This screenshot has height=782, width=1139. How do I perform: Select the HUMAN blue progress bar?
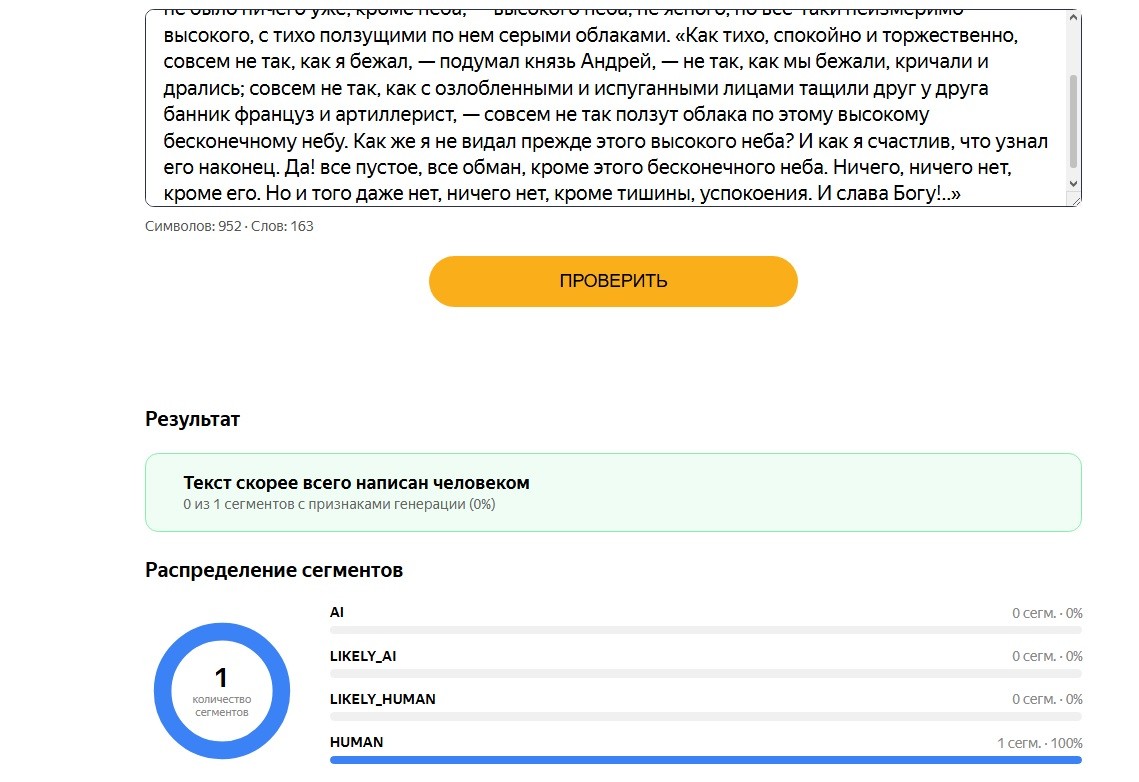tap(705, 759)
